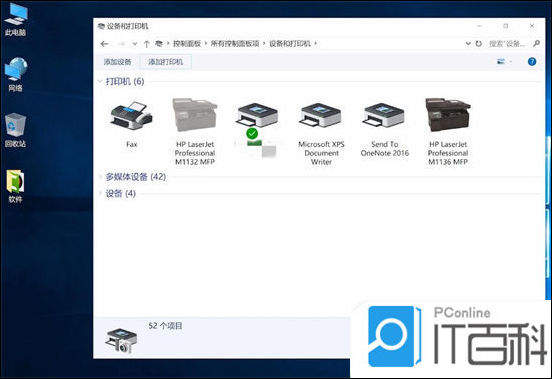The image size is (552, 379).
Task: Open the view options dropdown arrow
Action: click(x=510, y=62)
